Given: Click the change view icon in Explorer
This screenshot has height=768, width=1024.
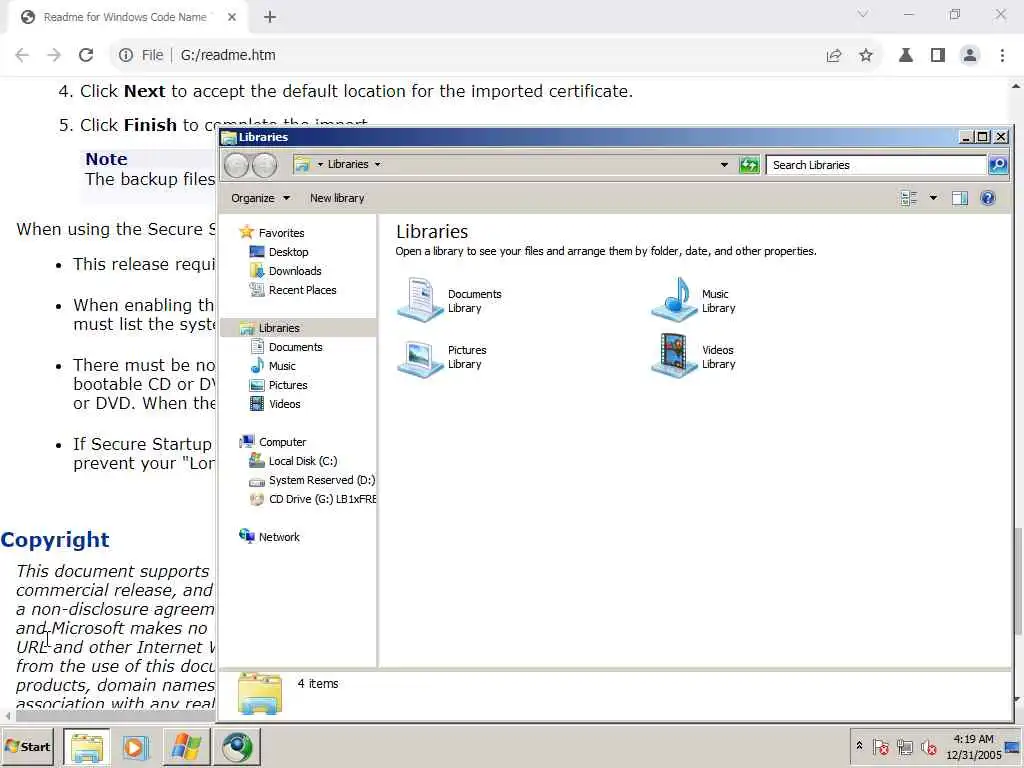Looking at the screenshot, I should click(x=908, y=198).
